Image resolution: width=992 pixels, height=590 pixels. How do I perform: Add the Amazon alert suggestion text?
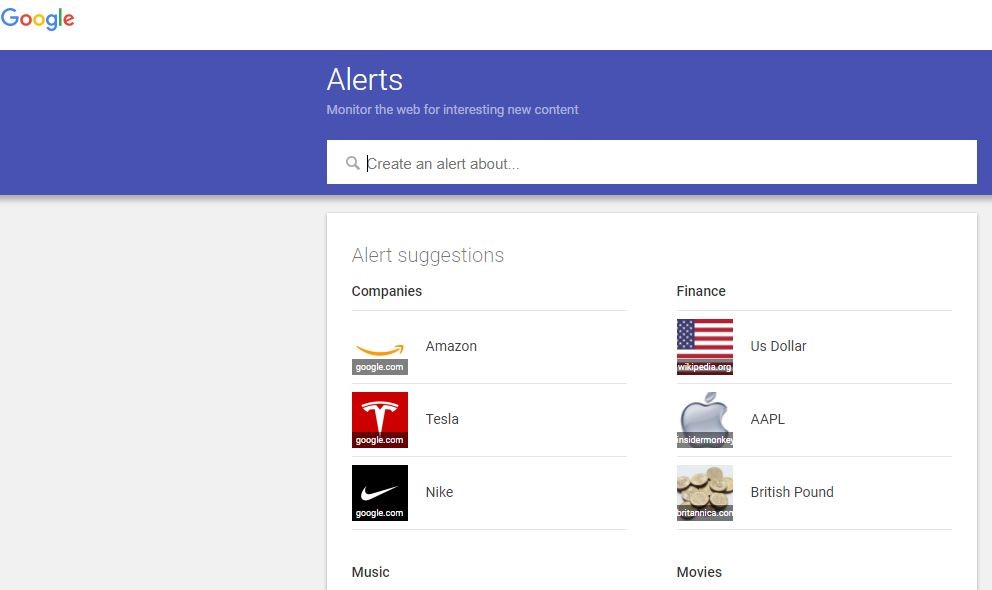[451, 346]
